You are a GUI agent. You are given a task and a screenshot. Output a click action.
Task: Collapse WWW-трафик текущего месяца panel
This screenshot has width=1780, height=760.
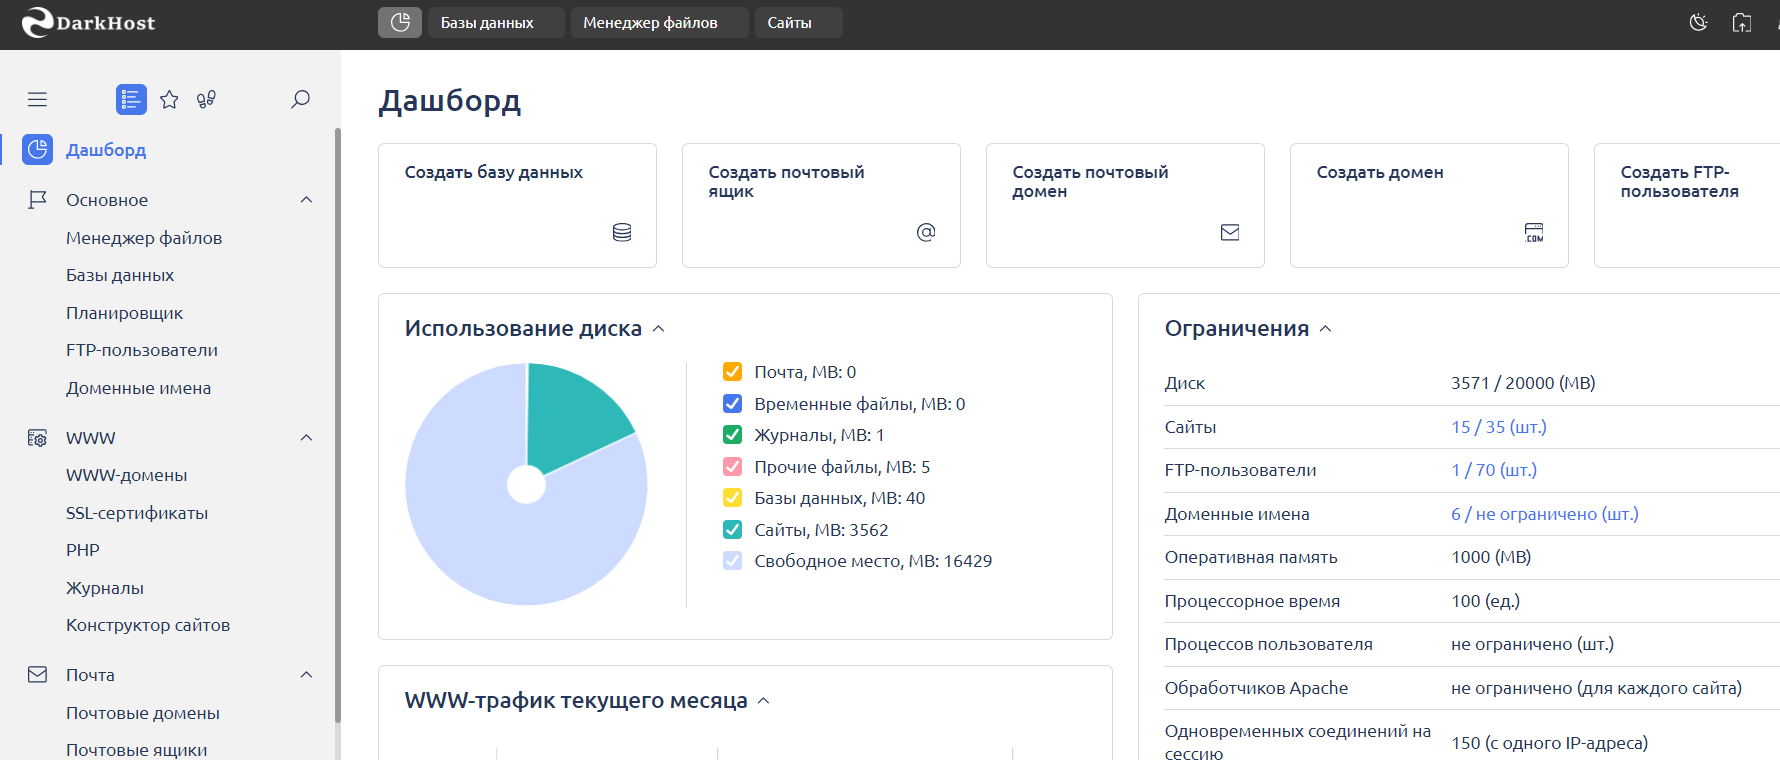763,701
